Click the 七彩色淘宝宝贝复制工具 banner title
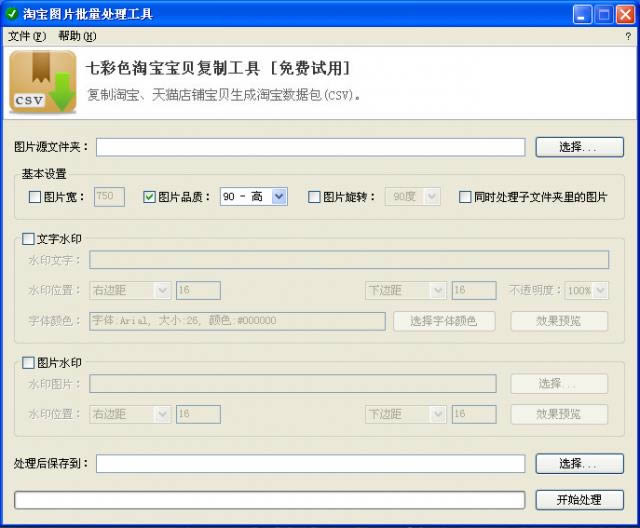 pyautogui.click(x=218, y=69)
